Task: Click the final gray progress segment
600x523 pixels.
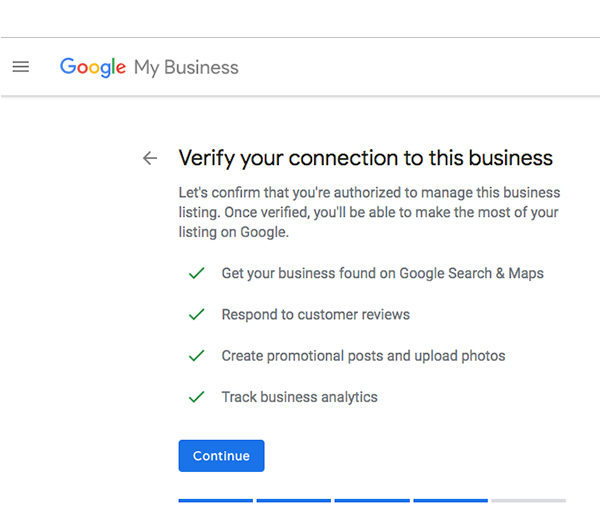Action: pos(528,500)
